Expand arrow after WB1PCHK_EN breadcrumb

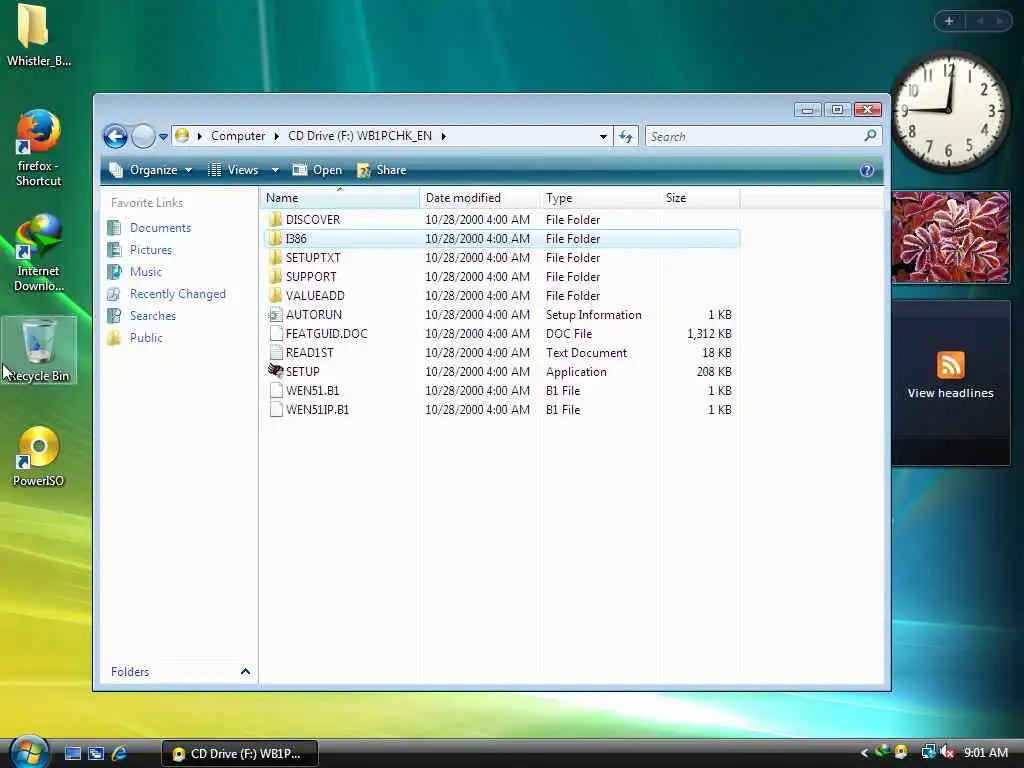pos(443,136)
